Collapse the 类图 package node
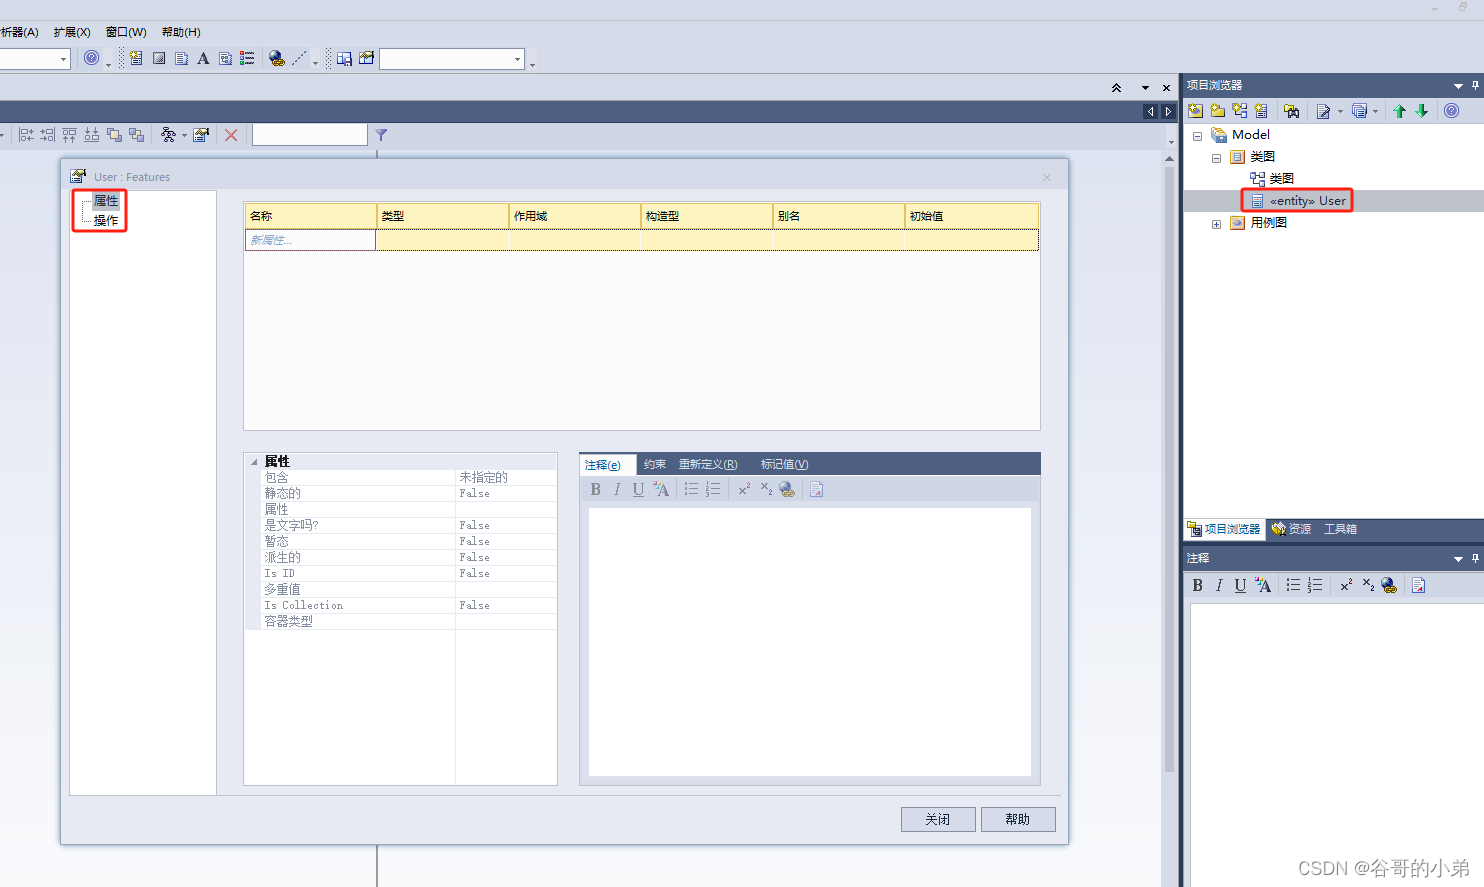Image resolution: width=1484 pixels, height=887 pixels. pyautogui.click(x=1216, y=158)
